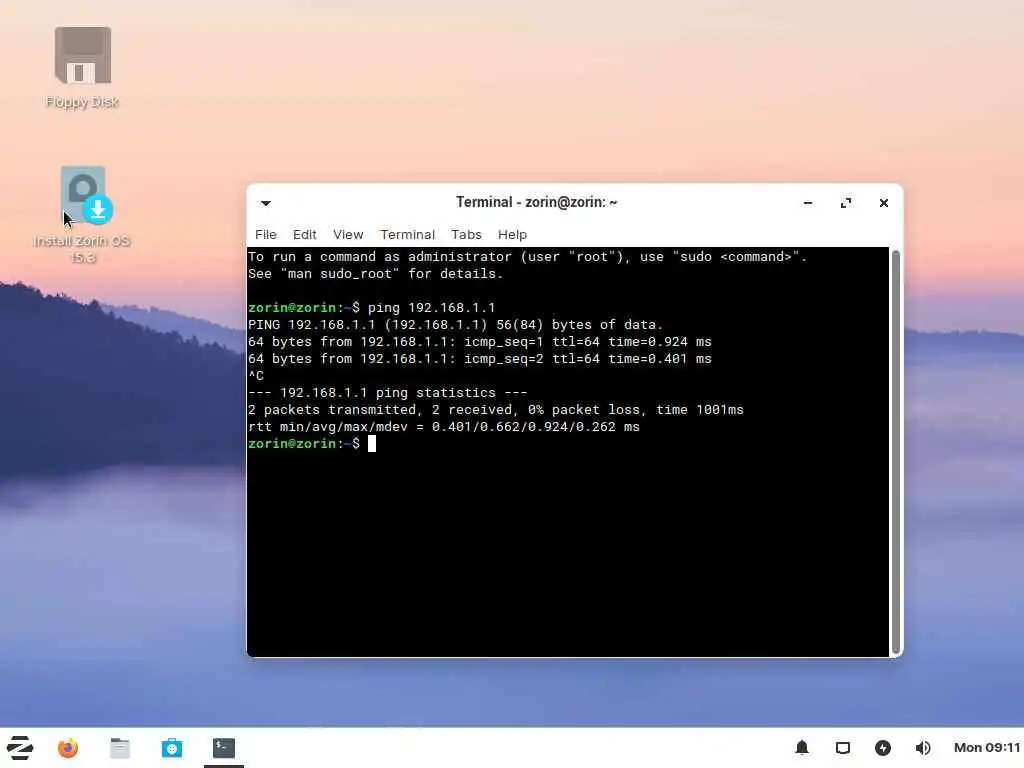Click the line with icmp_seq=2
This screenshot has width=1024, height=768.
click(x=480, y=359)
